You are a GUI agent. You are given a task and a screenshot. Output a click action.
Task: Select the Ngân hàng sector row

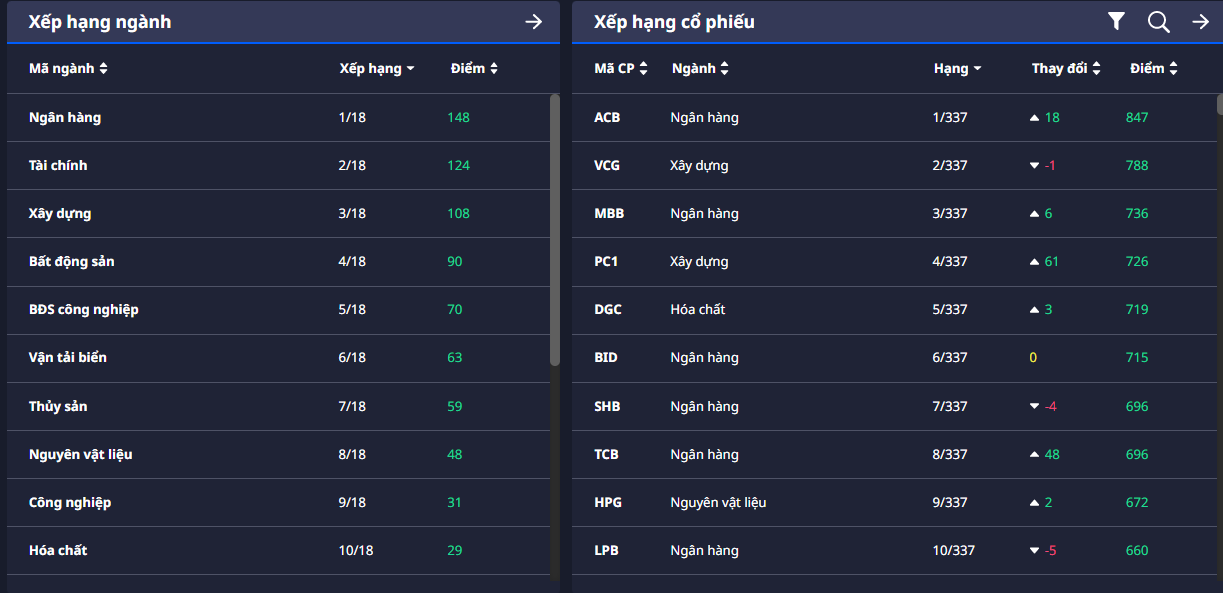click(x=65, y=118)
